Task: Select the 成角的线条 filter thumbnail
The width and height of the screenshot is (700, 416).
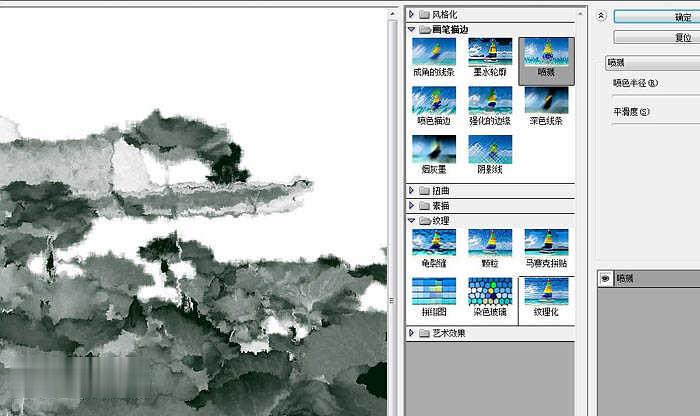Action: click(x=434, y=52)
